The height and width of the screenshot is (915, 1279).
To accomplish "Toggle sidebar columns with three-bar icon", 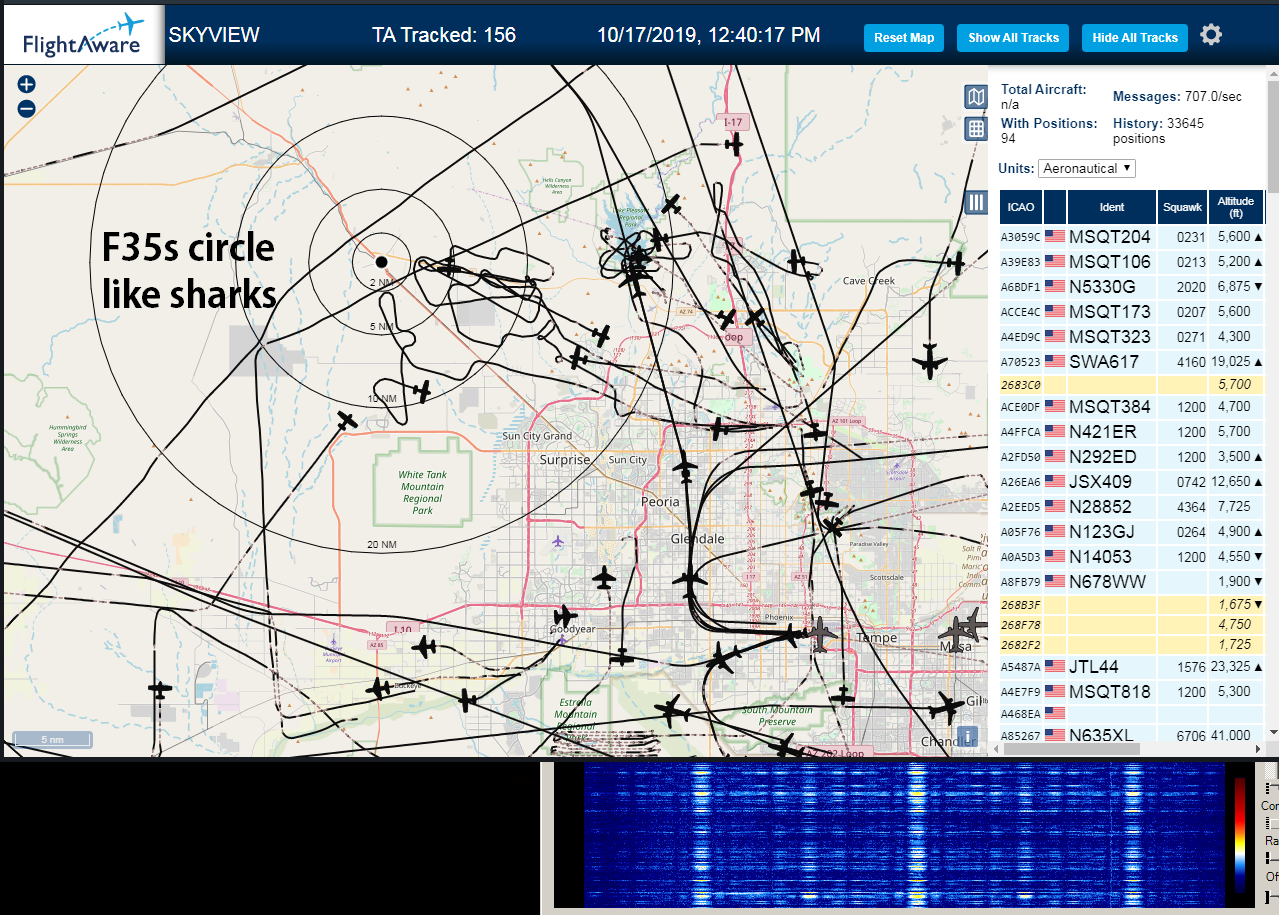I will [976, 203].
